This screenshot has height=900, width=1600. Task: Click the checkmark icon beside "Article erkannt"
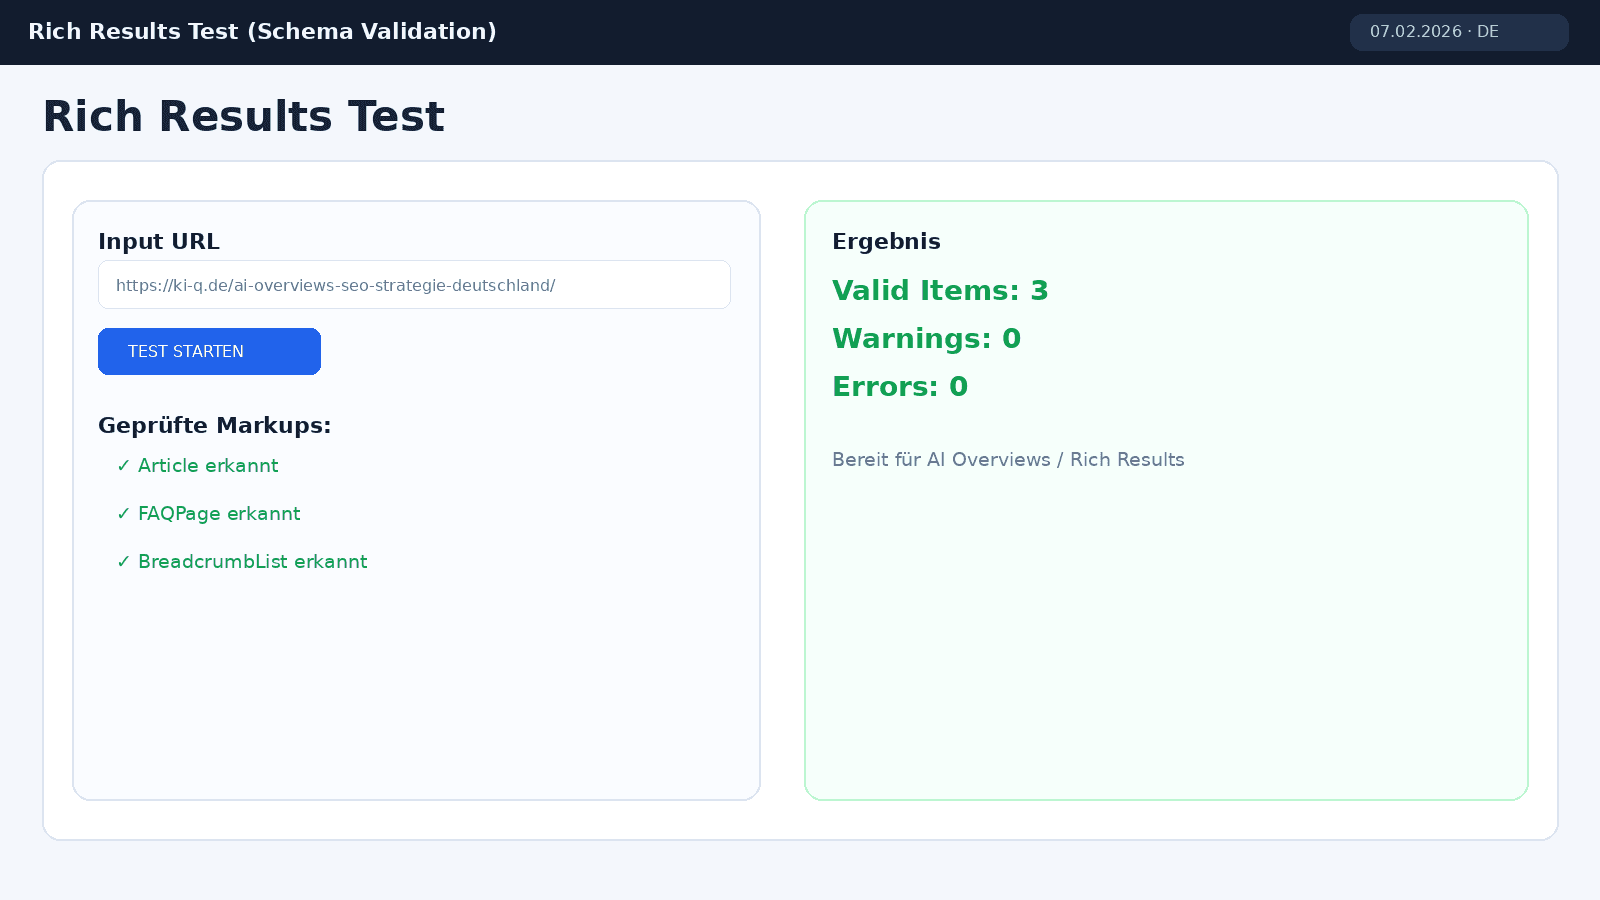(x=124, y=465)
